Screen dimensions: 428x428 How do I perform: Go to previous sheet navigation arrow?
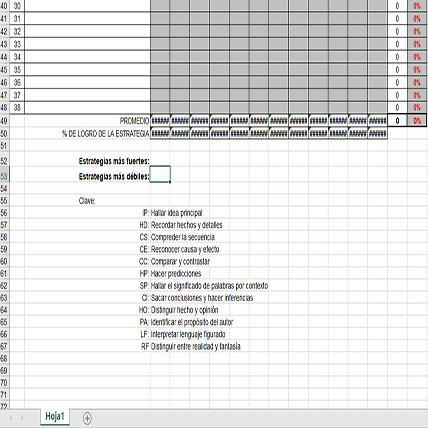tap(11, 418)
